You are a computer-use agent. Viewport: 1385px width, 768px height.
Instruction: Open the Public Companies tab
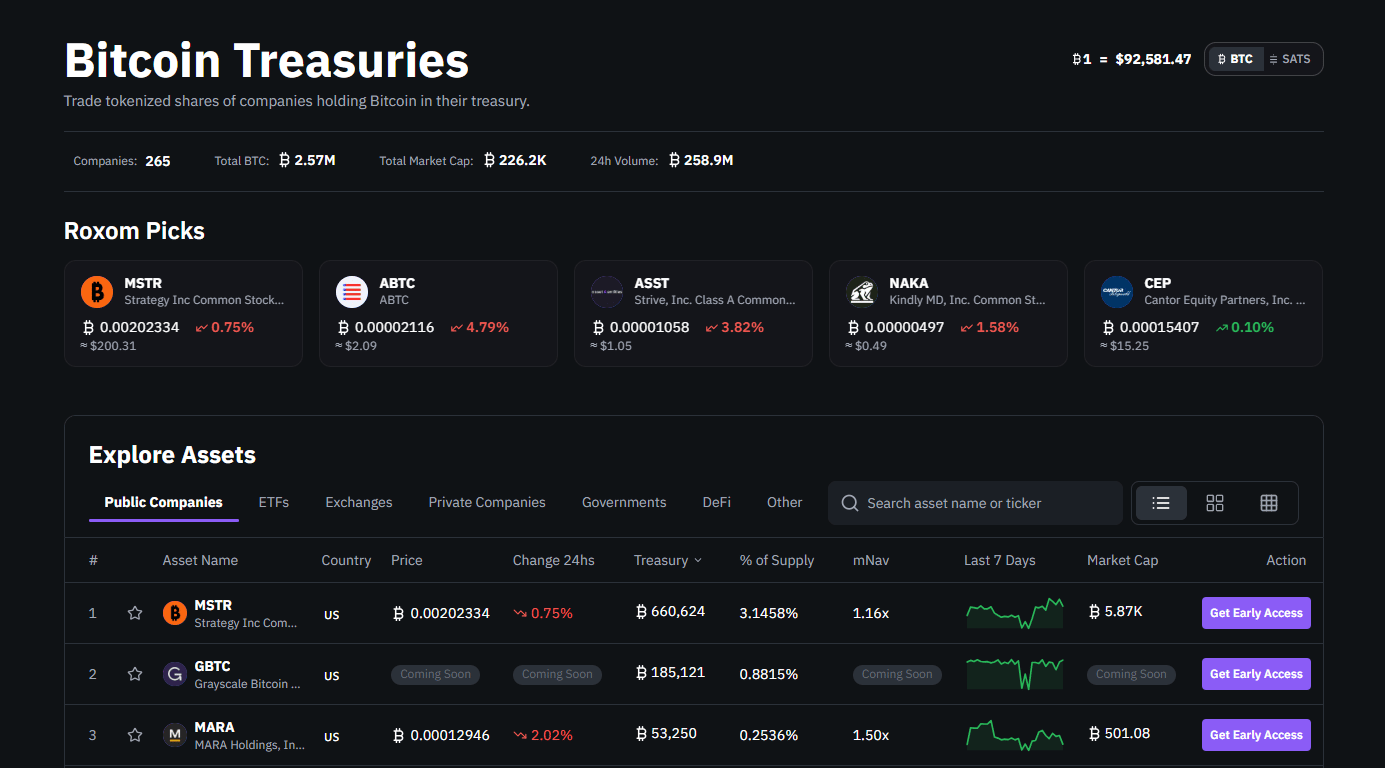pyautogui.click(x=164, y=502)
